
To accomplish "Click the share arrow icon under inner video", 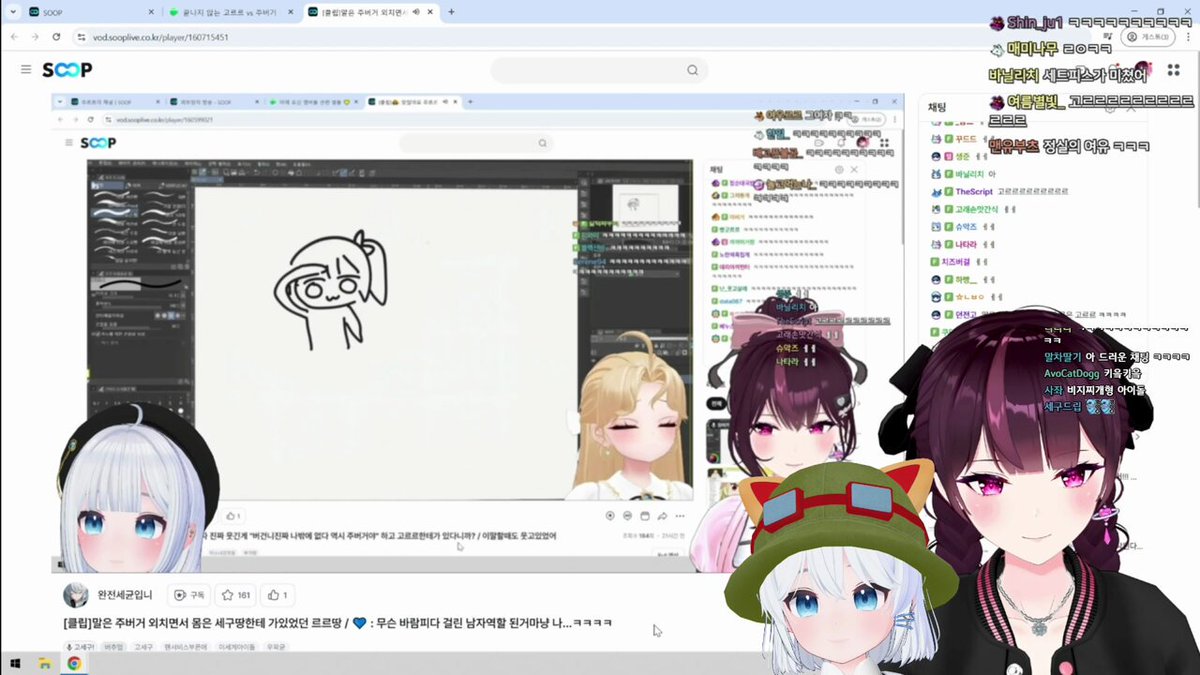I will (x=661, y=516).
